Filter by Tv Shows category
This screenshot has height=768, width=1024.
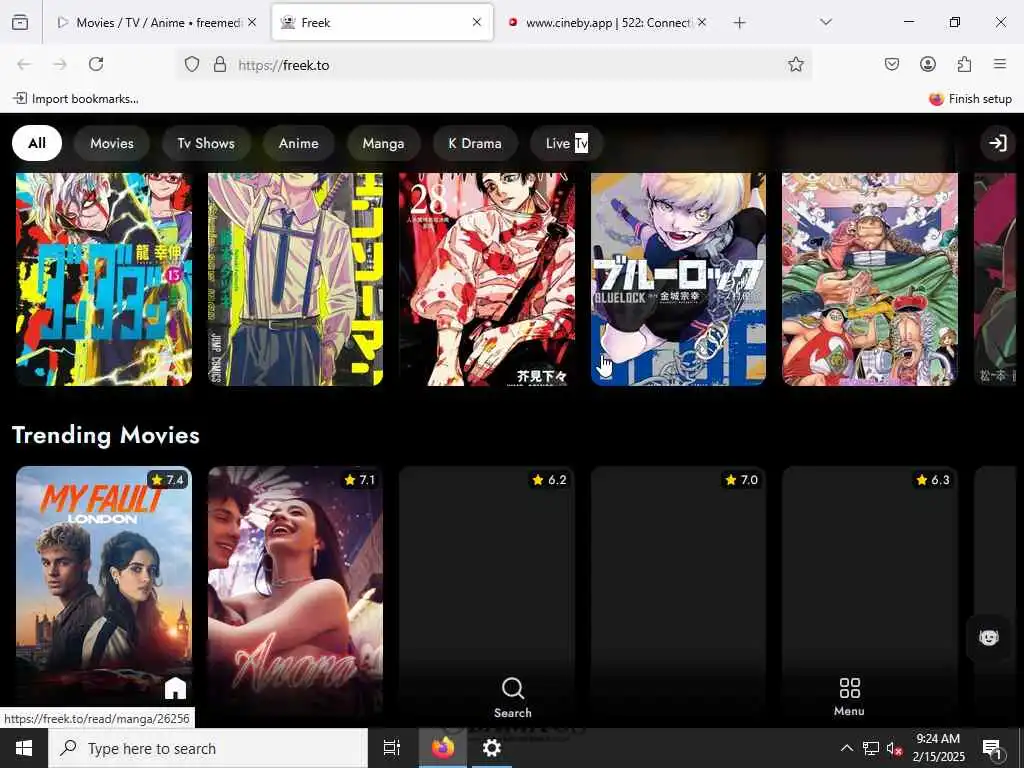click(x=206, y=143)
